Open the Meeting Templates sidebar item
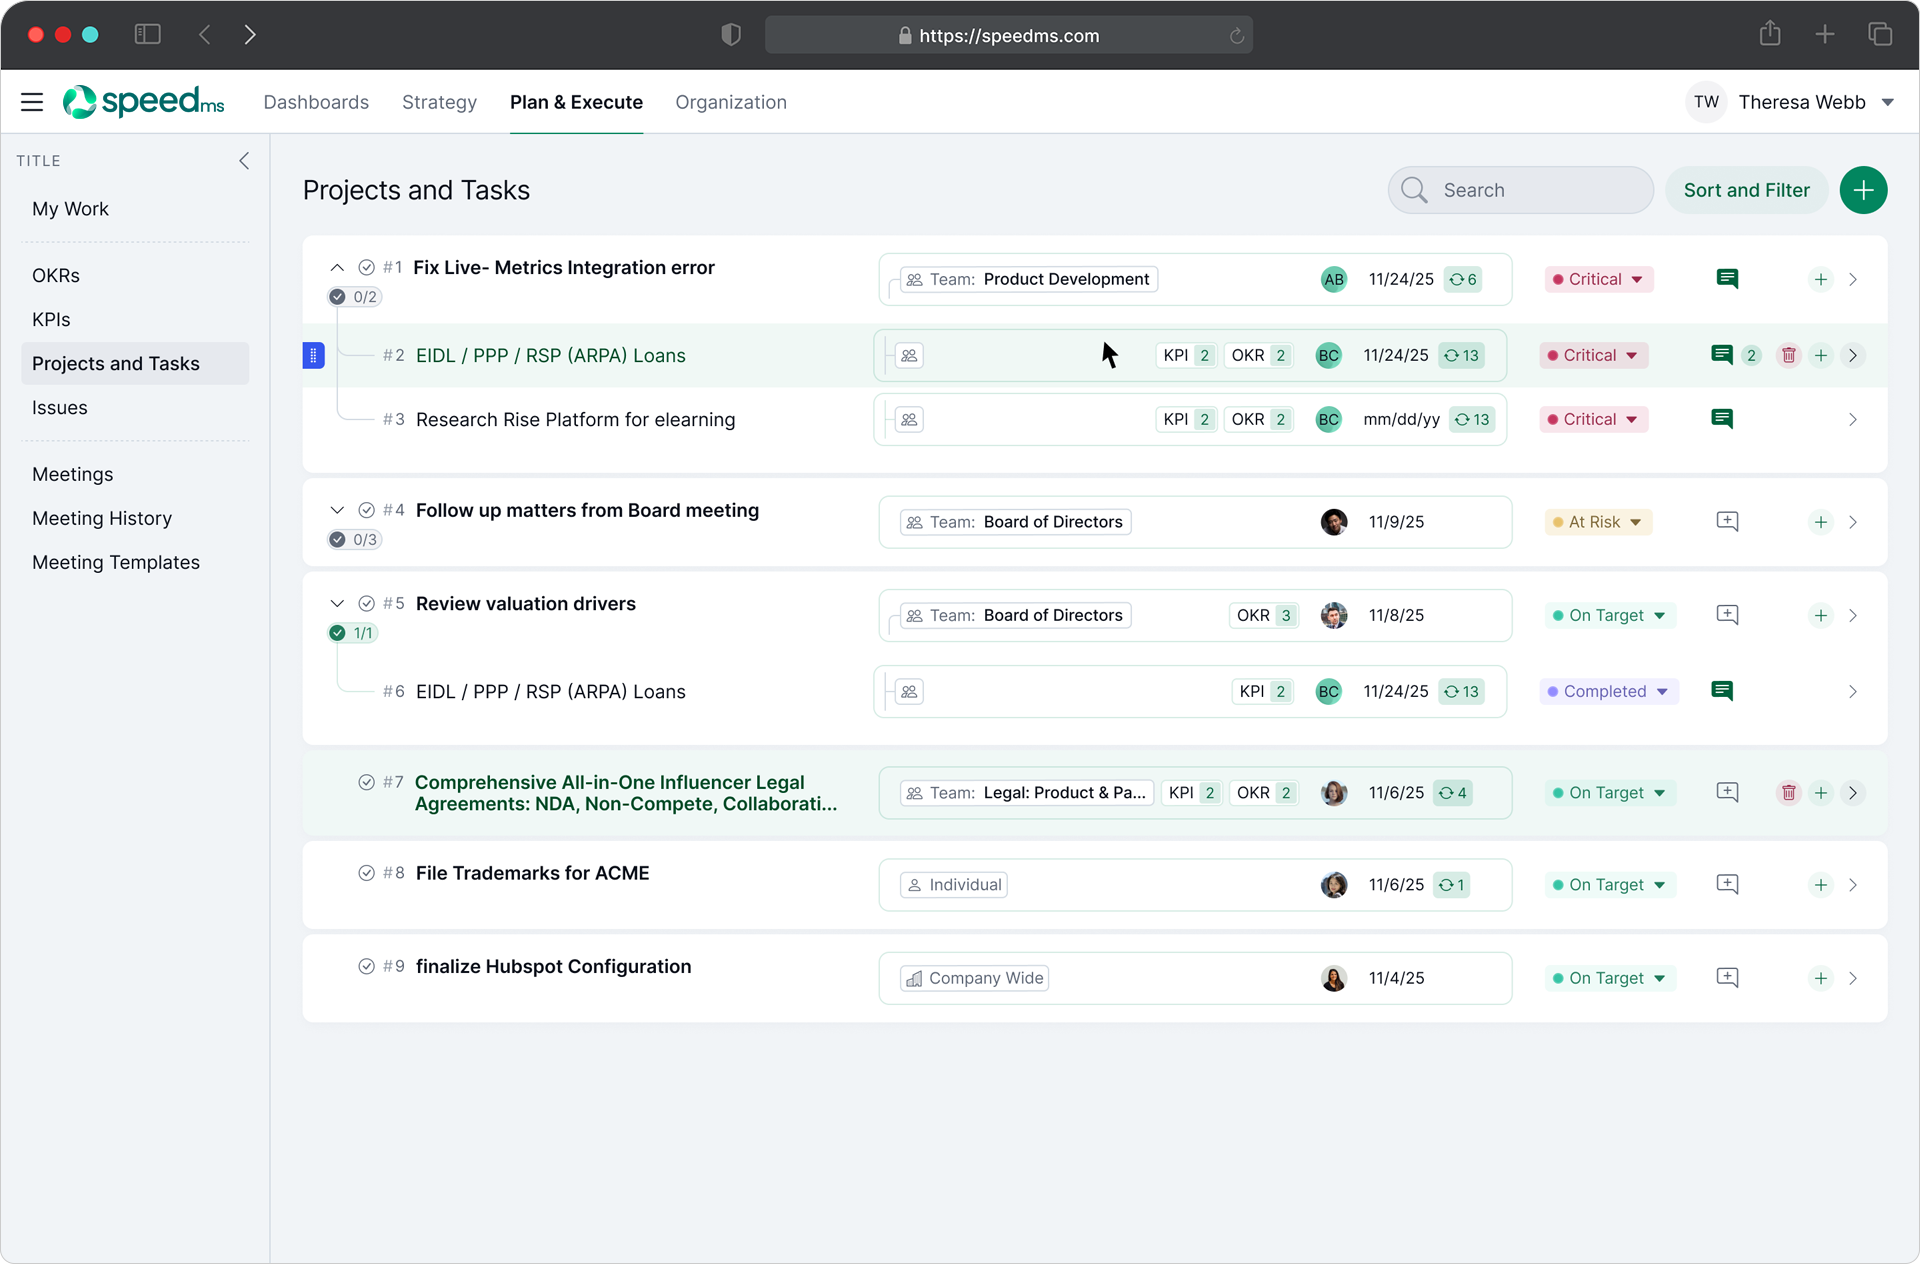Screen dimensions: 1920x1264 tap(116, 562)
